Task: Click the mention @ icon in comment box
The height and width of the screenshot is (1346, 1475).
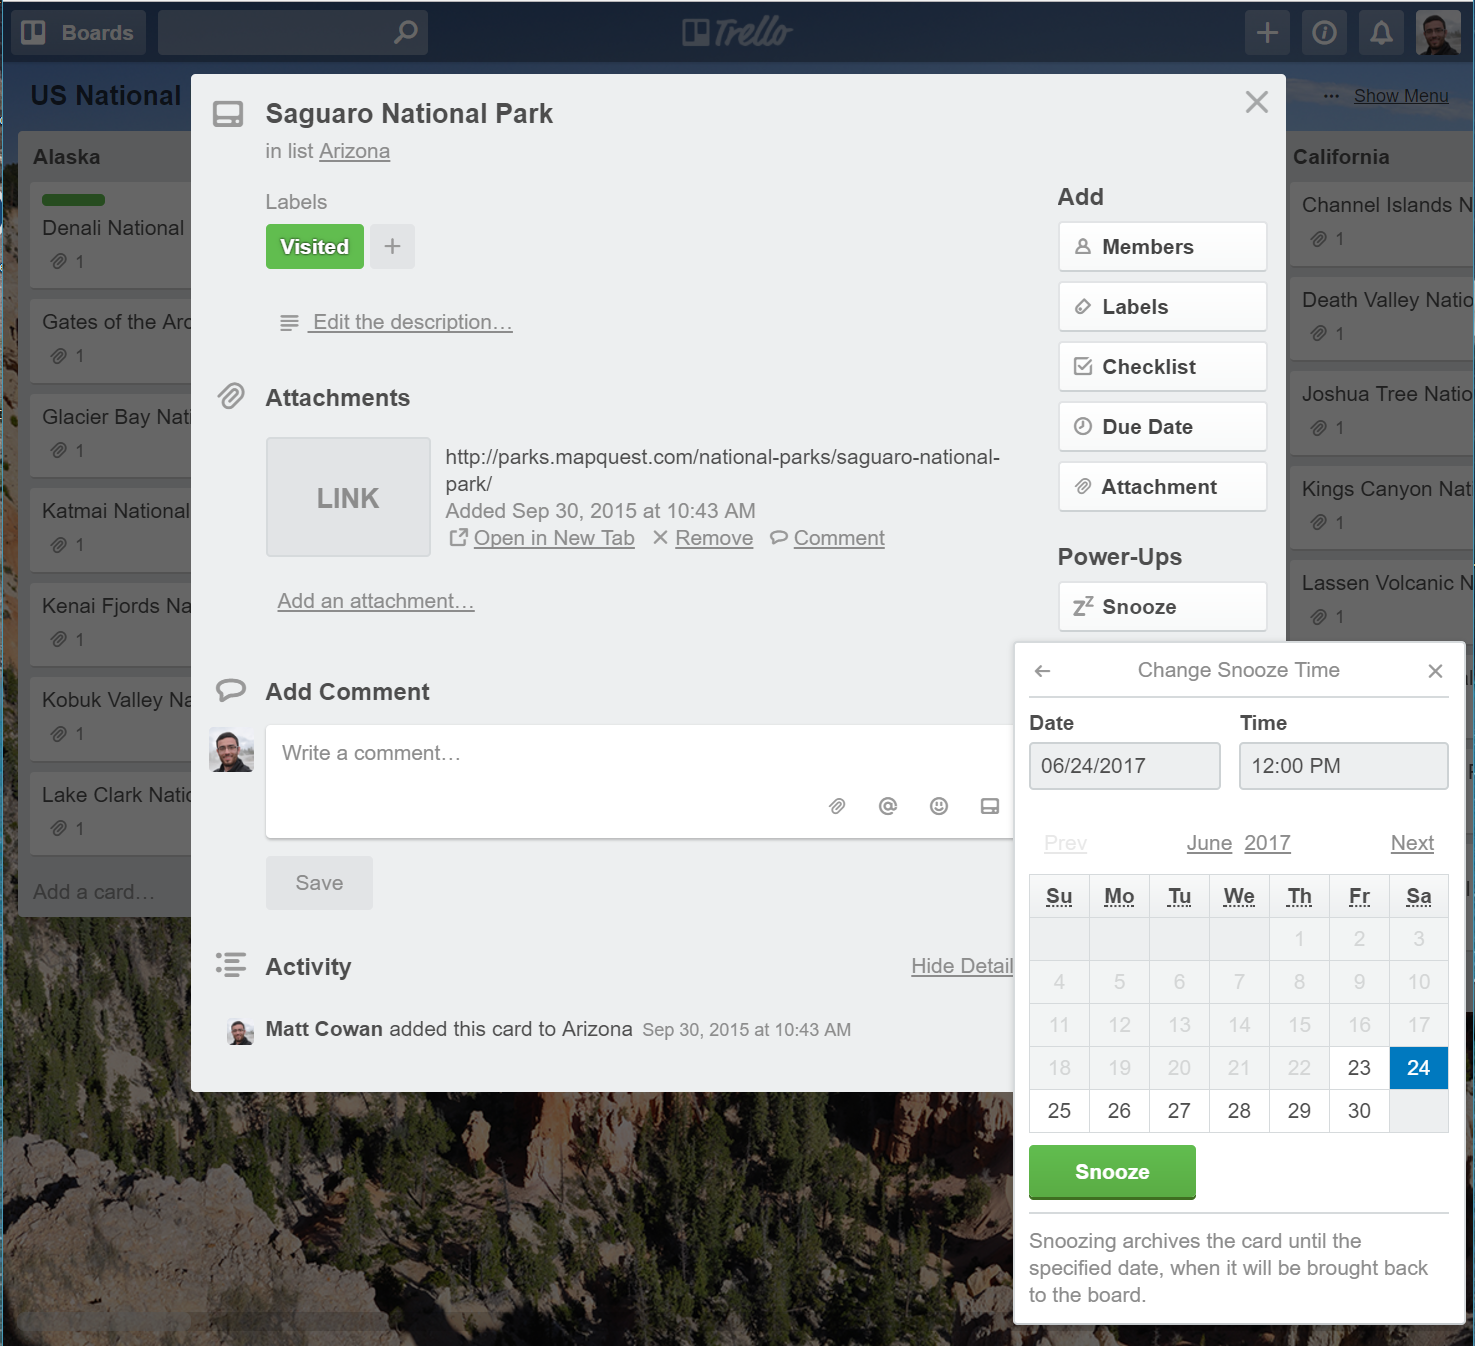Action: click(x=887, y=806)
